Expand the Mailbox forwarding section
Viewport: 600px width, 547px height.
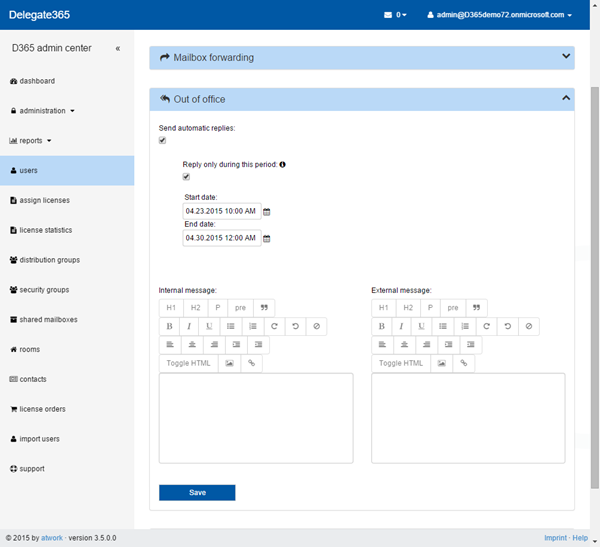coord(566,57)
